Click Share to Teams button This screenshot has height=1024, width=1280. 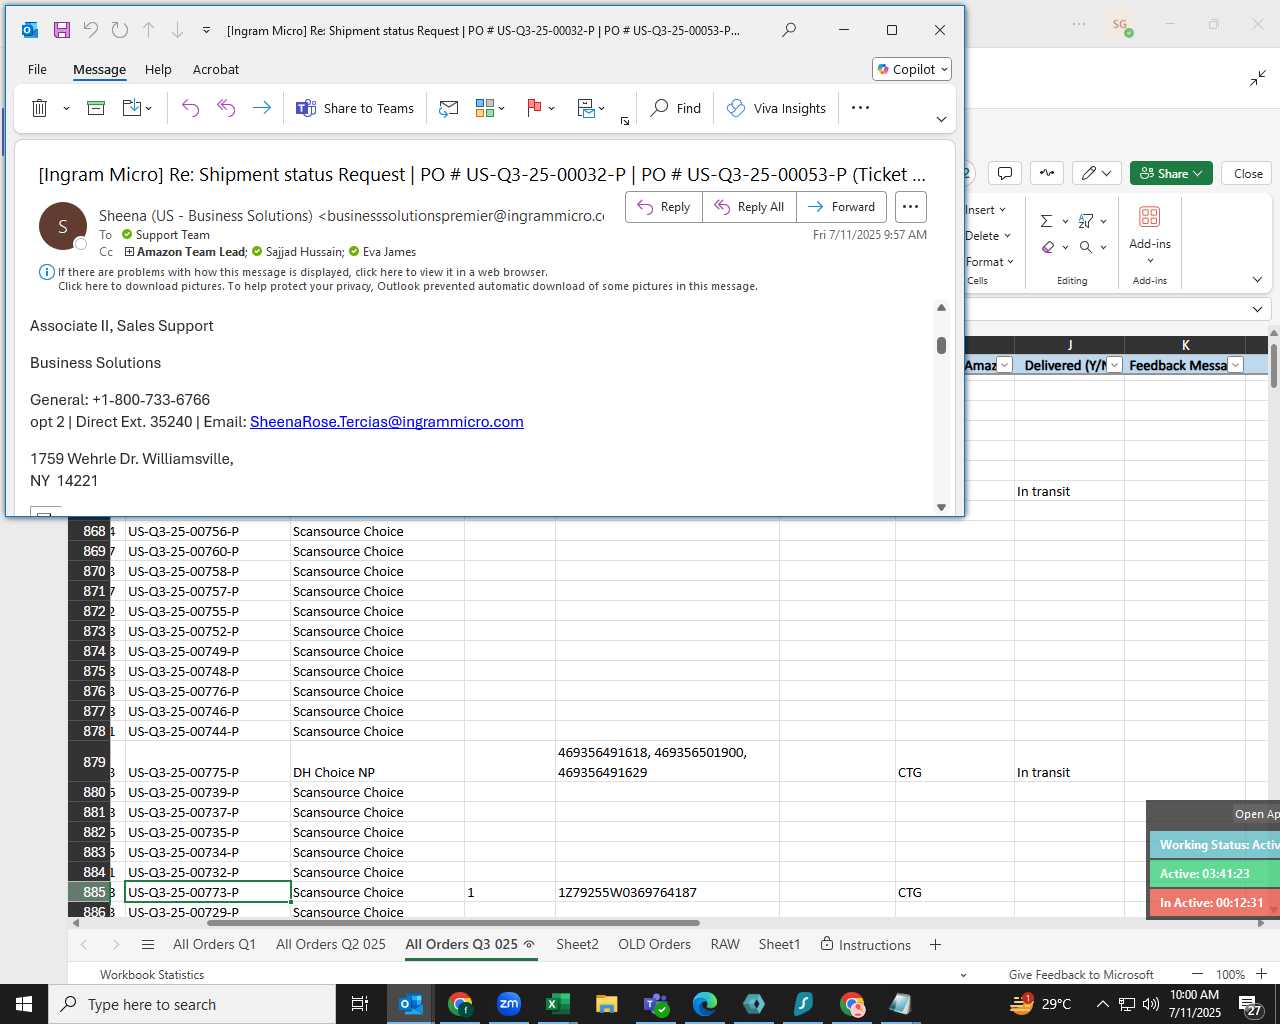355,108
